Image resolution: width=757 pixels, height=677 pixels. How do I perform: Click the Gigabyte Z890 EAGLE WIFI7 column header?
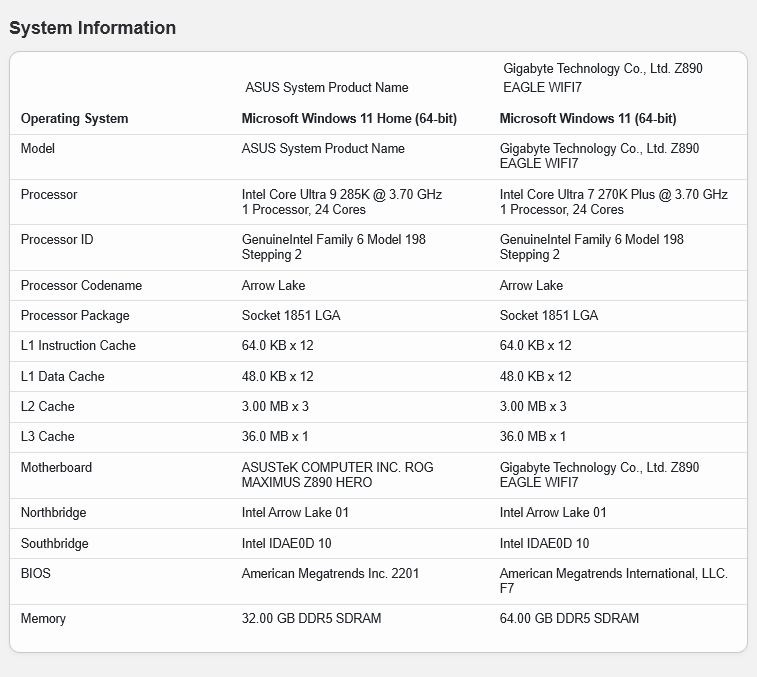pyautogui.click(x=602, y=78)
